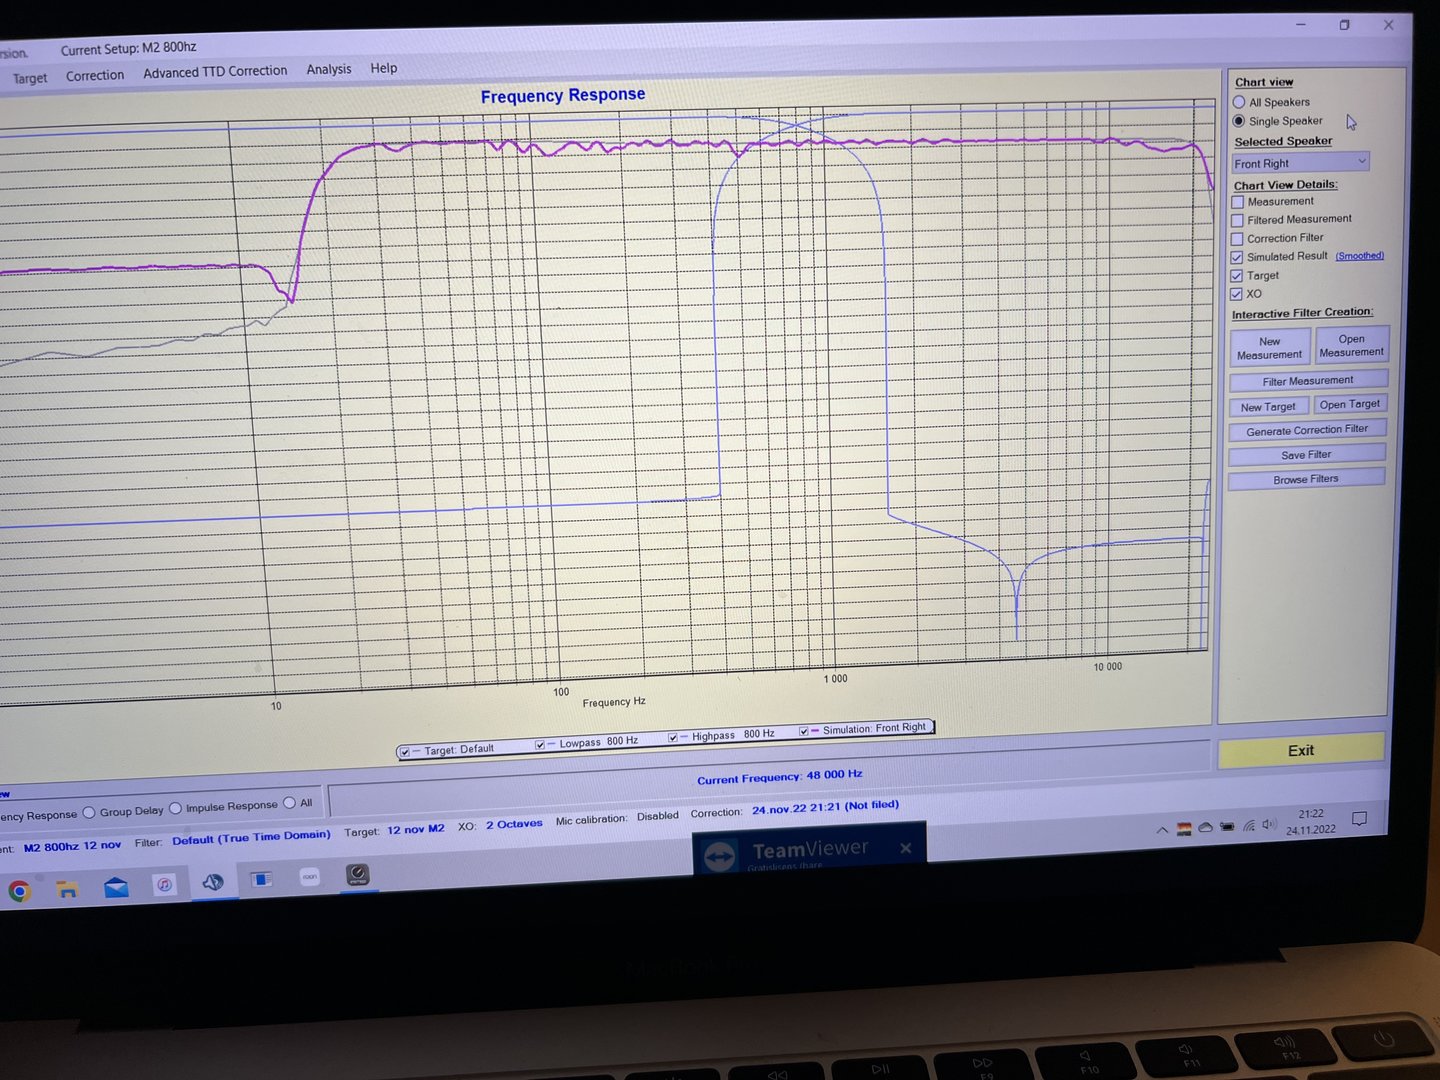Select the All view radio button

pyautogui.click(x=290, y=802)
